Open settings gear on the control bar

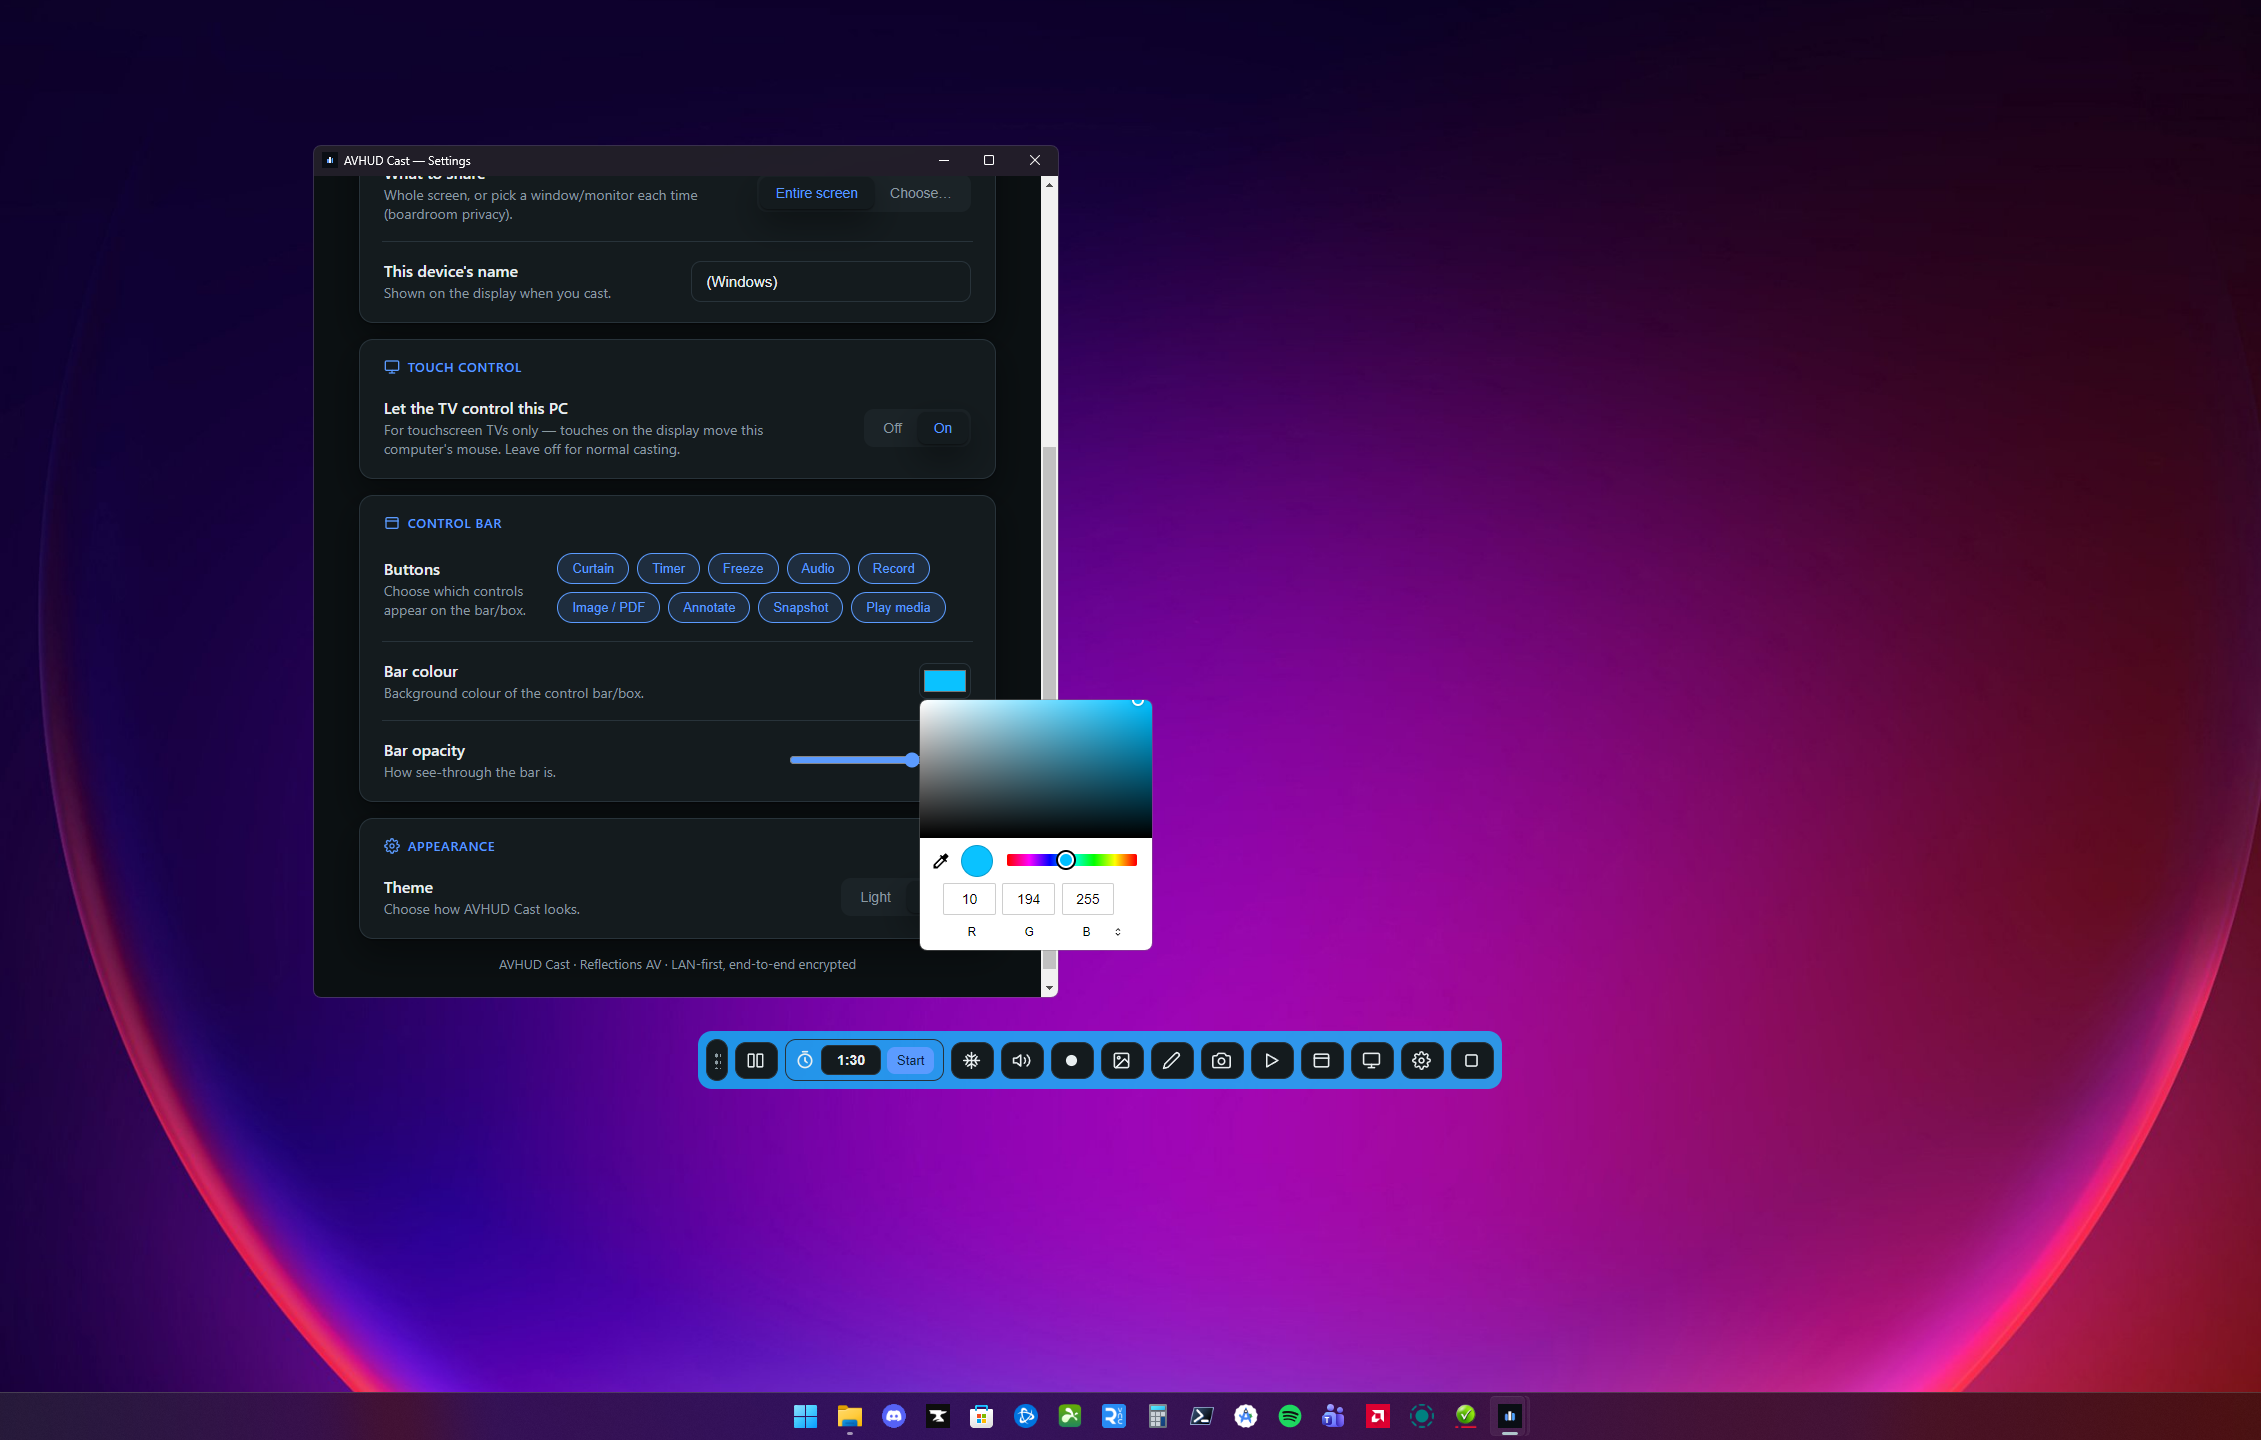pos(1421,1060)
